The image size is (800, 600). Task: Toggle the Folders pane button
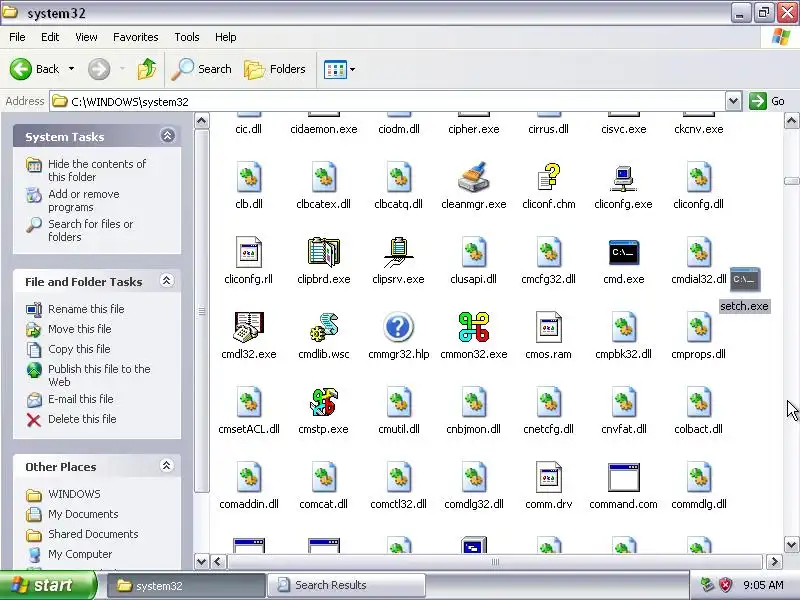pyautogui.click(x=275, y=69)
